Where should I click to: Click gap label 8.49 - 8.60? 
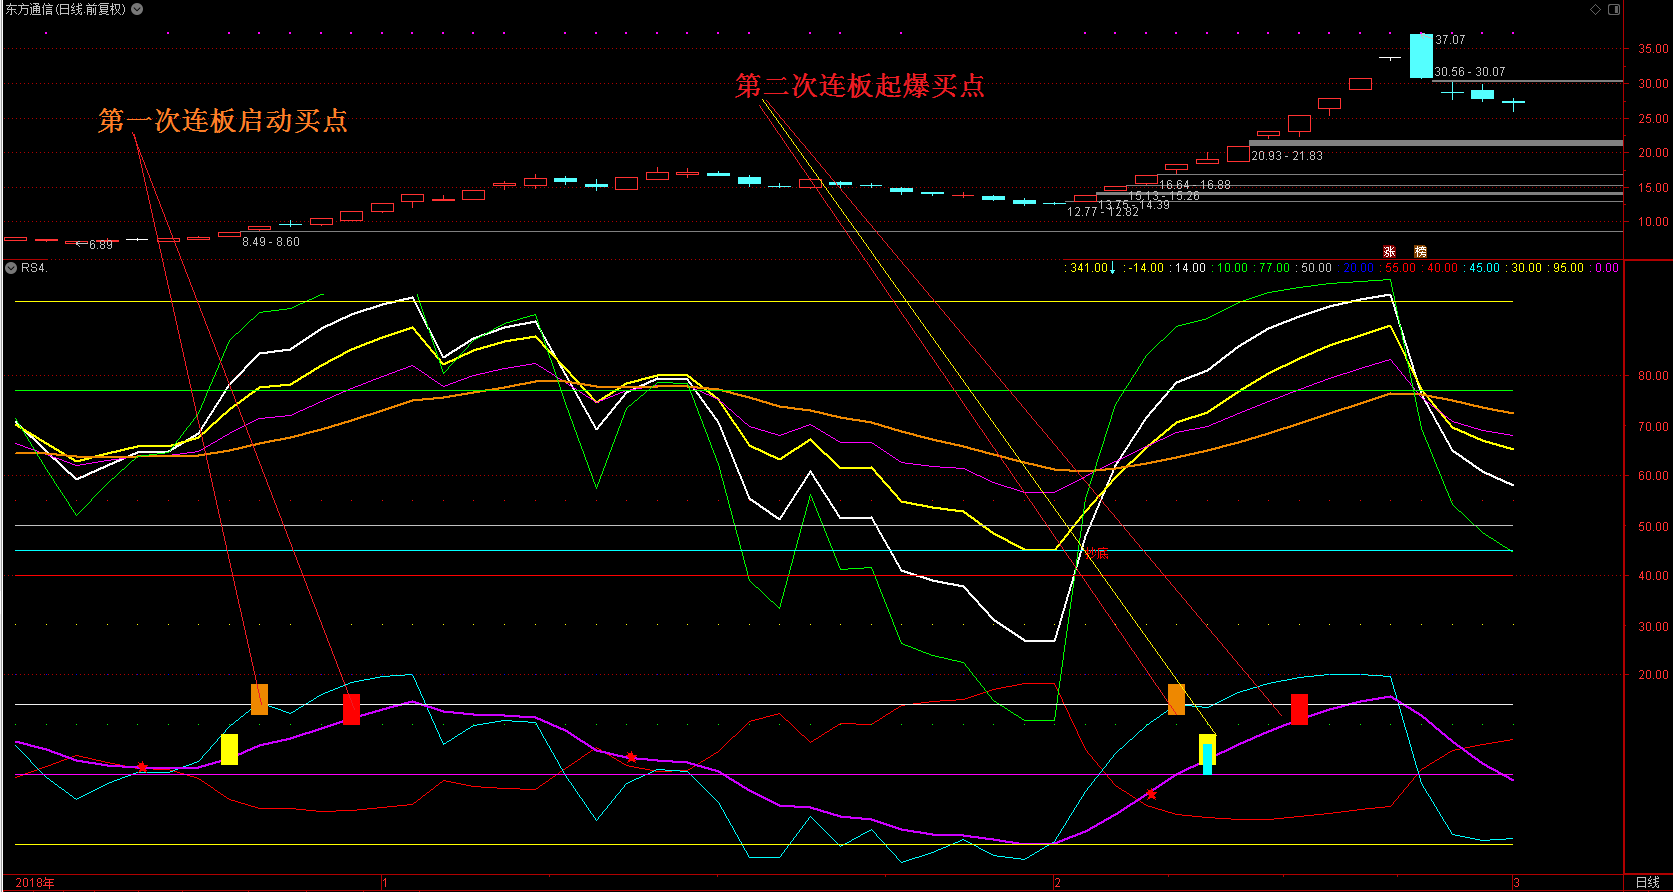(271, 242)
